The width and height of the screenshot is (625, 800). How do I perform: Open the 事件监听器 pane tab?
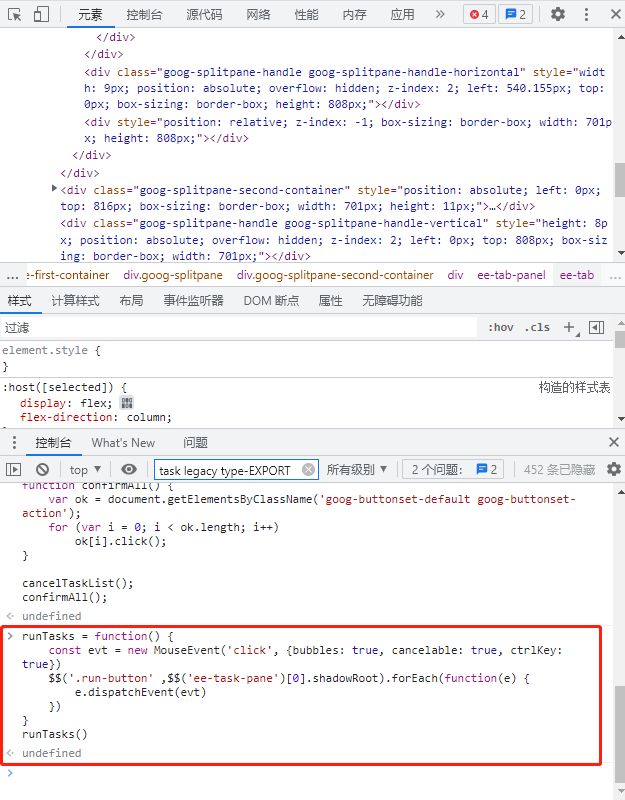click(193, 301)
